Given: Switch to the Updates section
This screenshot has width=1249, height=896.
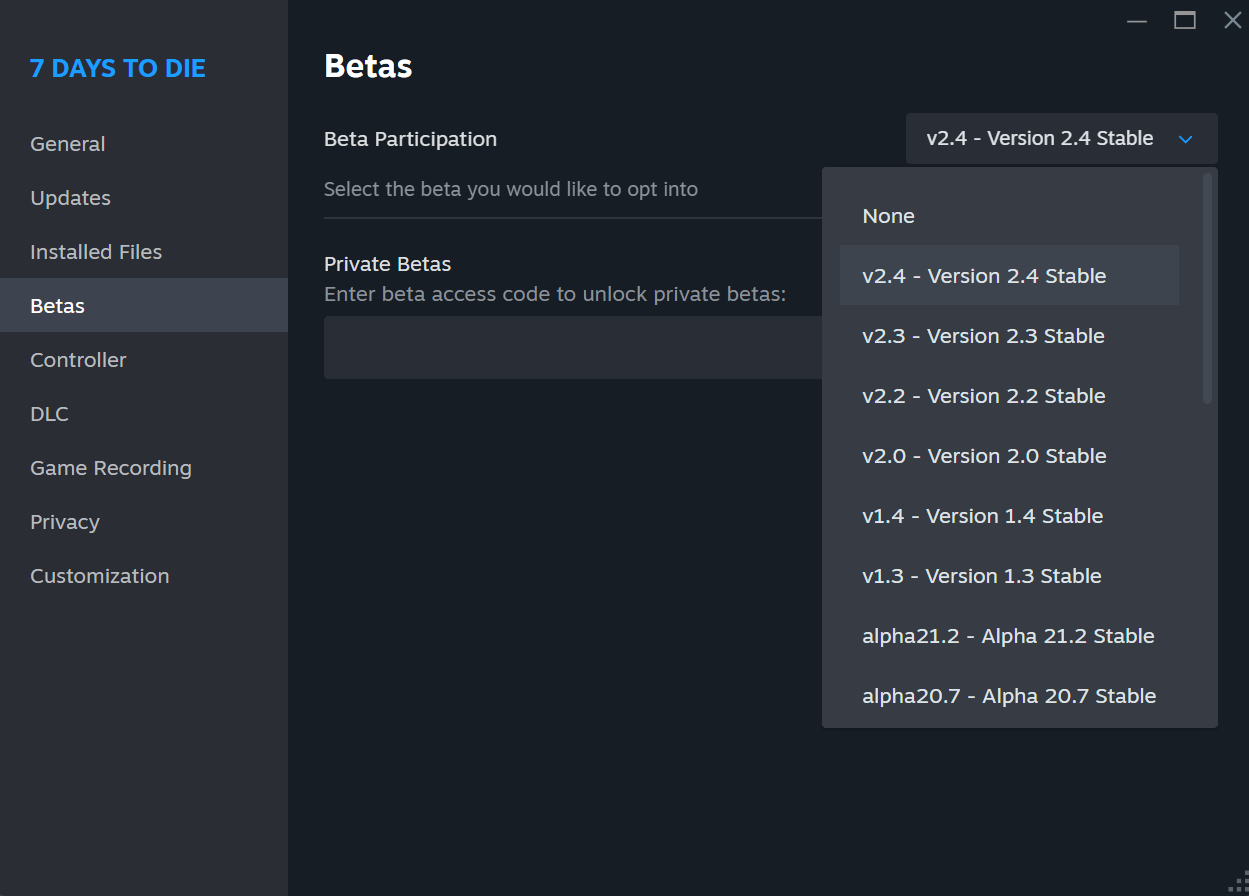Looking at the screenshot, I should (70, 198).
